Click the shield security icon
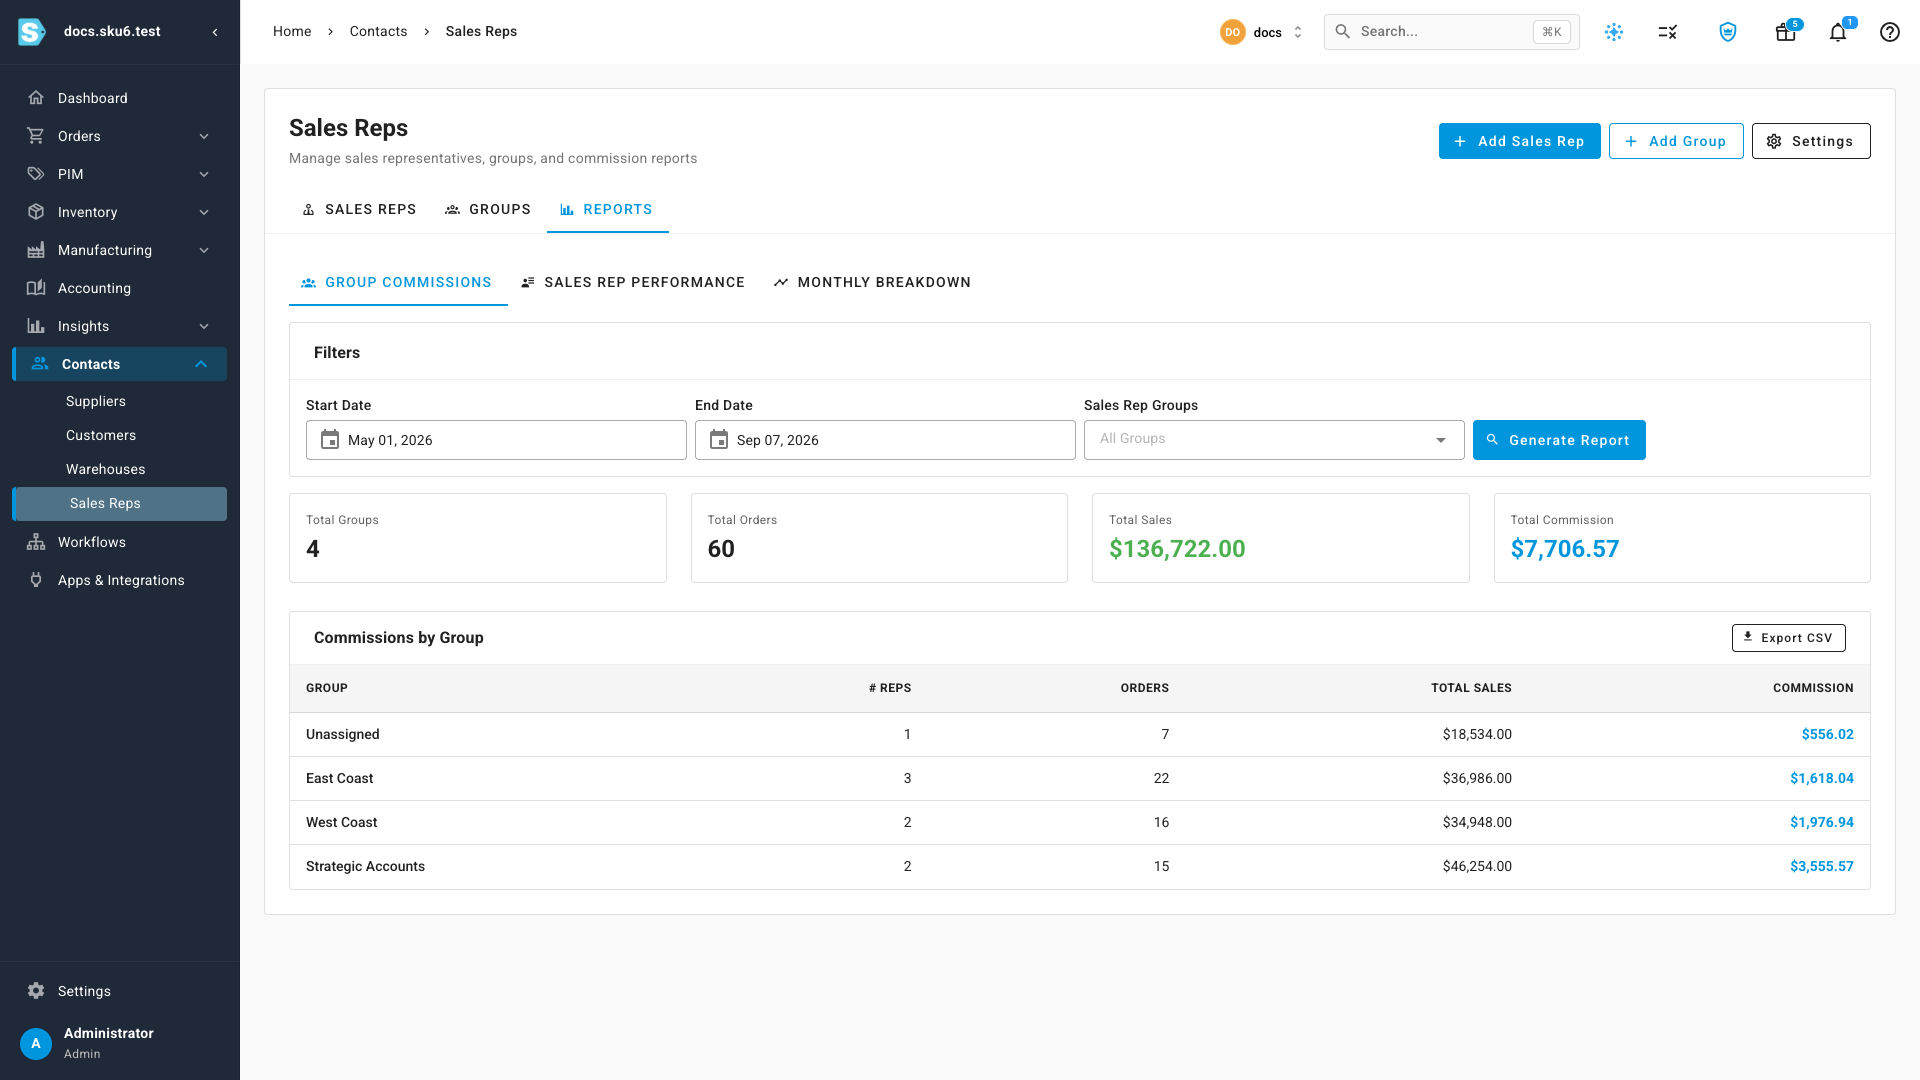 [x=1728, y=32]
